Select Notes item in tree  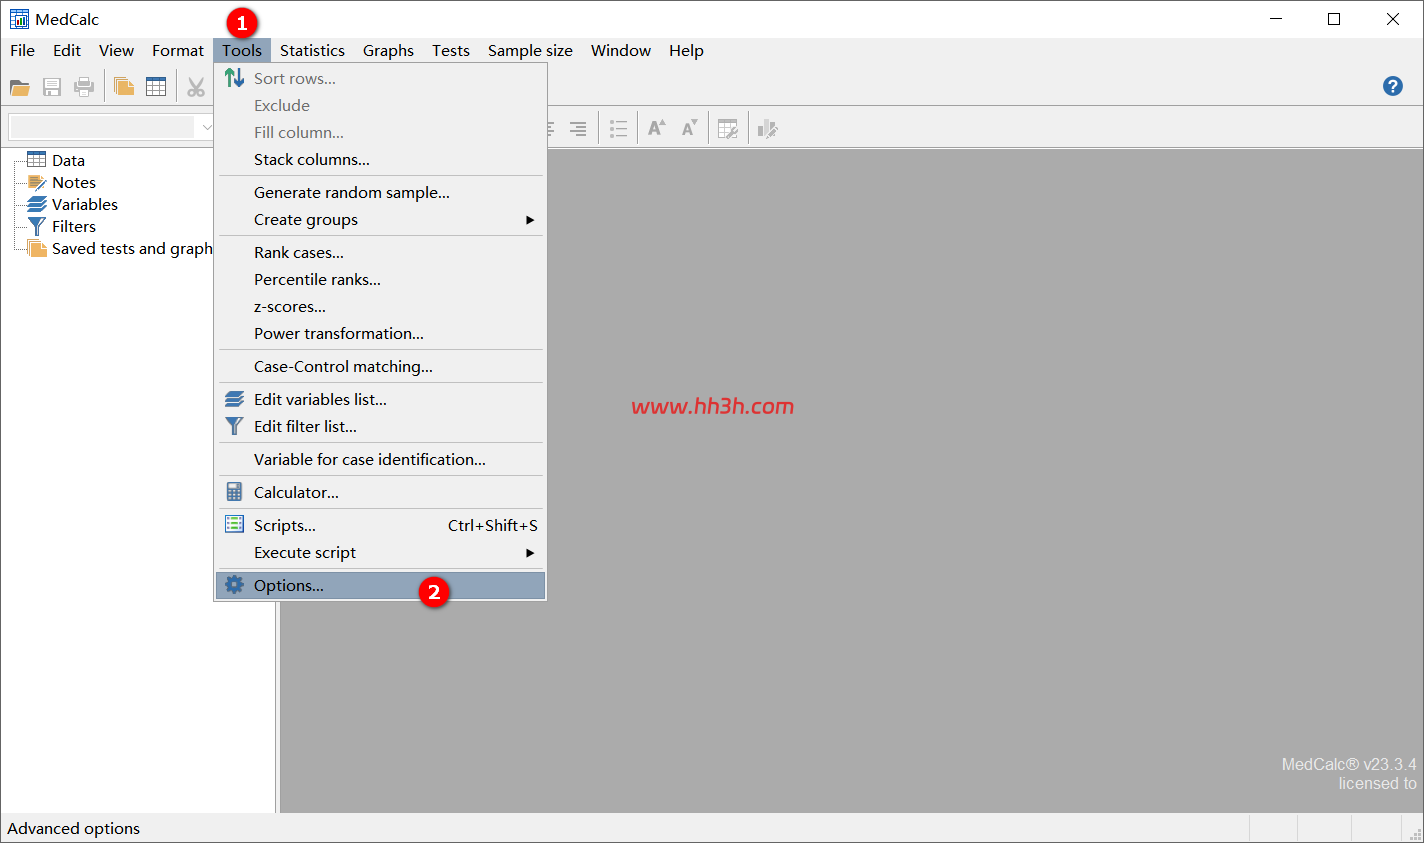tap(74, 182)
